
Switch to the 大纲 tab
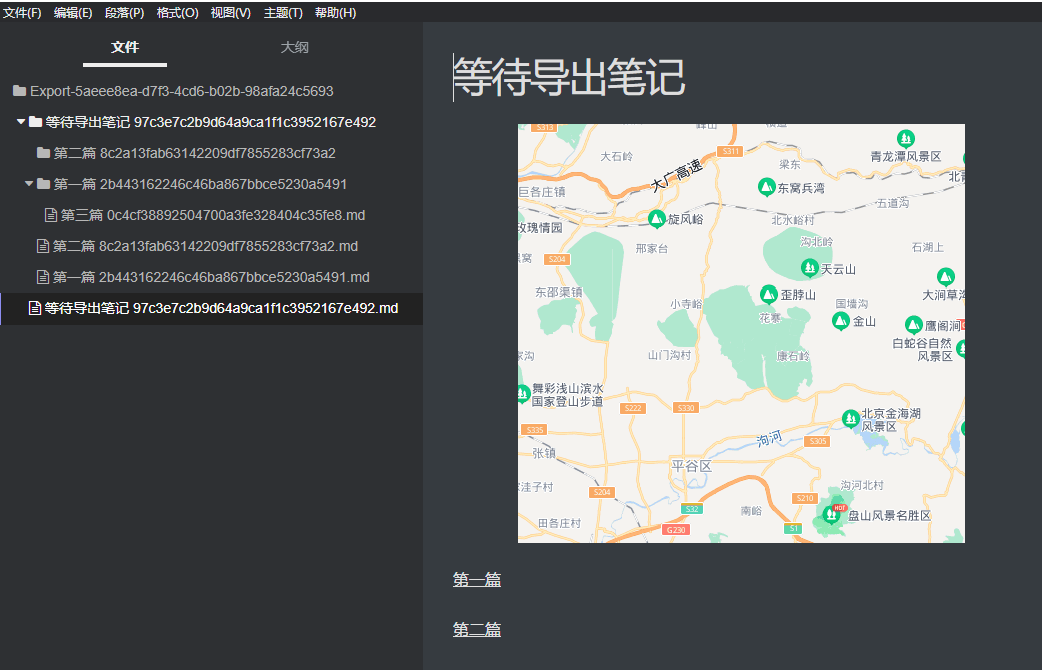(294, 46)
